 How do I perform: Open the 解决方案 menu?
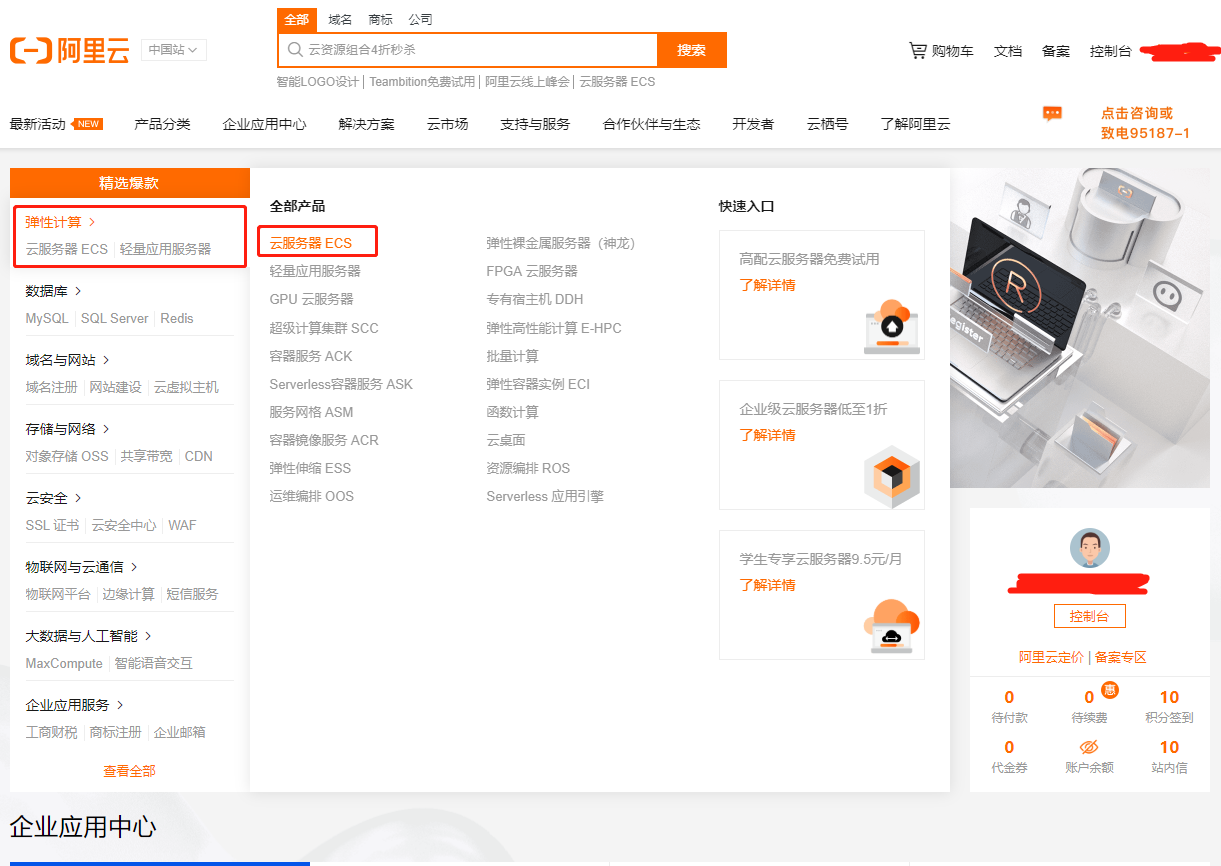coord(366,124)
